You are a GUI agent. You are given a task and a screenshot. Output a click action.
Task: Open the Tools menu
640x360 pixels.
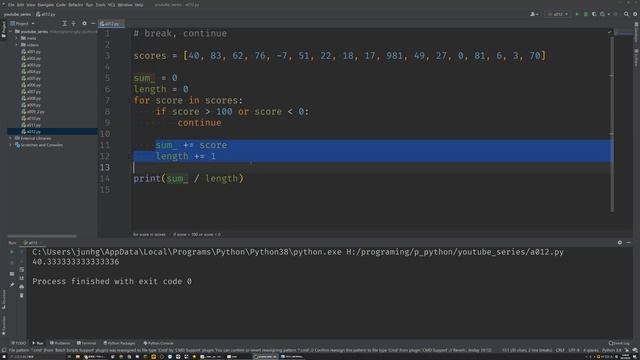(100, 5)
